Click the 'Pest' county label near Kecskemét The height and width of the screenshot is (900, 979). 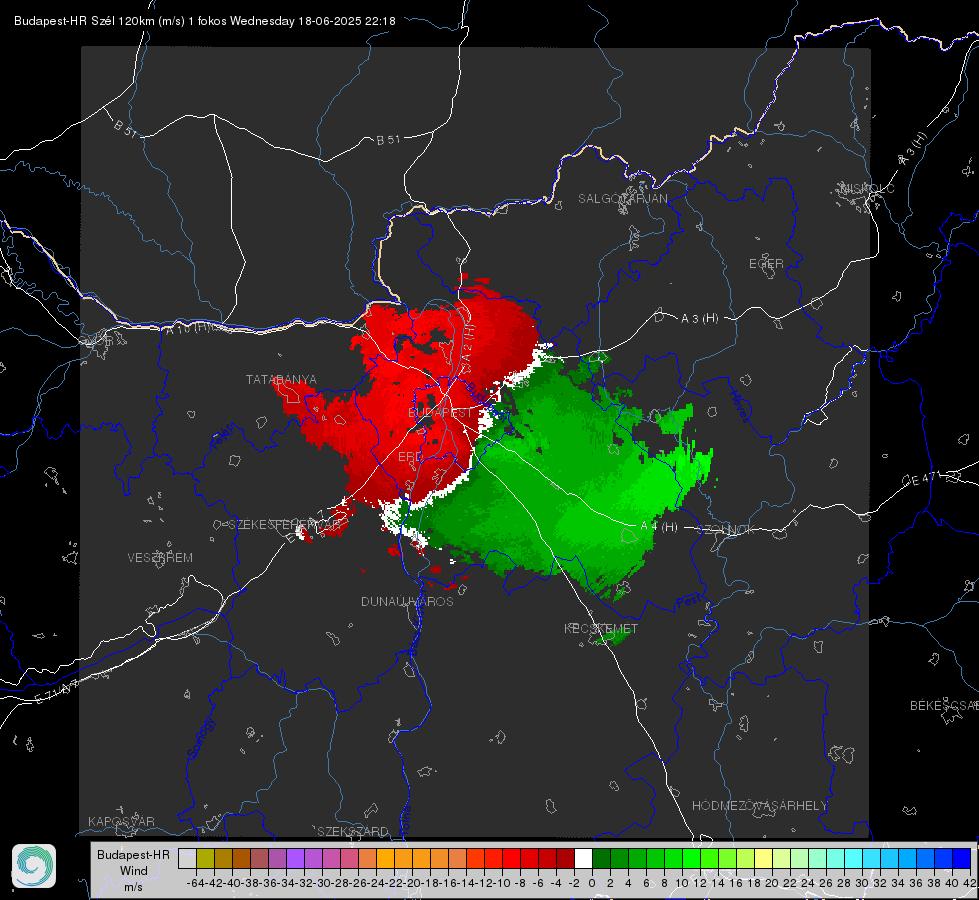(x=689, y=602)
